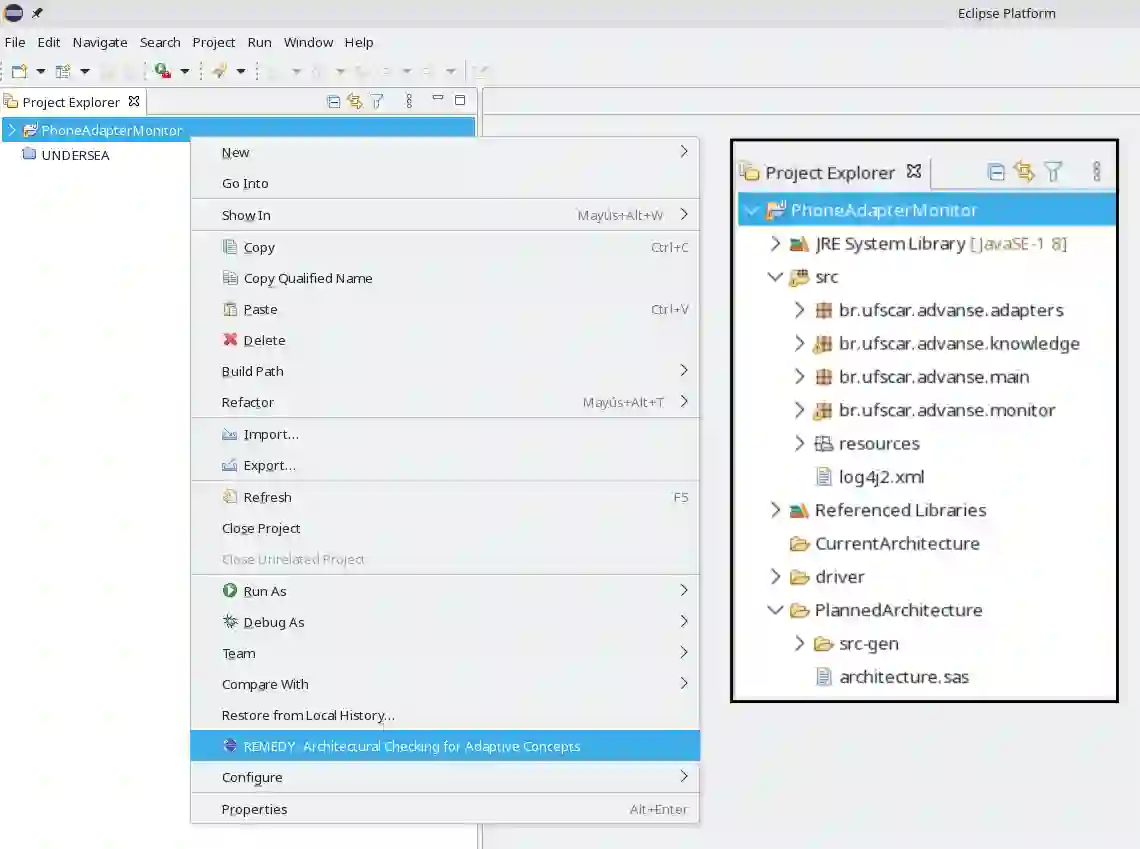Choose Import... in the context menu
The image size is (1140, 849).
coord(445,434)
